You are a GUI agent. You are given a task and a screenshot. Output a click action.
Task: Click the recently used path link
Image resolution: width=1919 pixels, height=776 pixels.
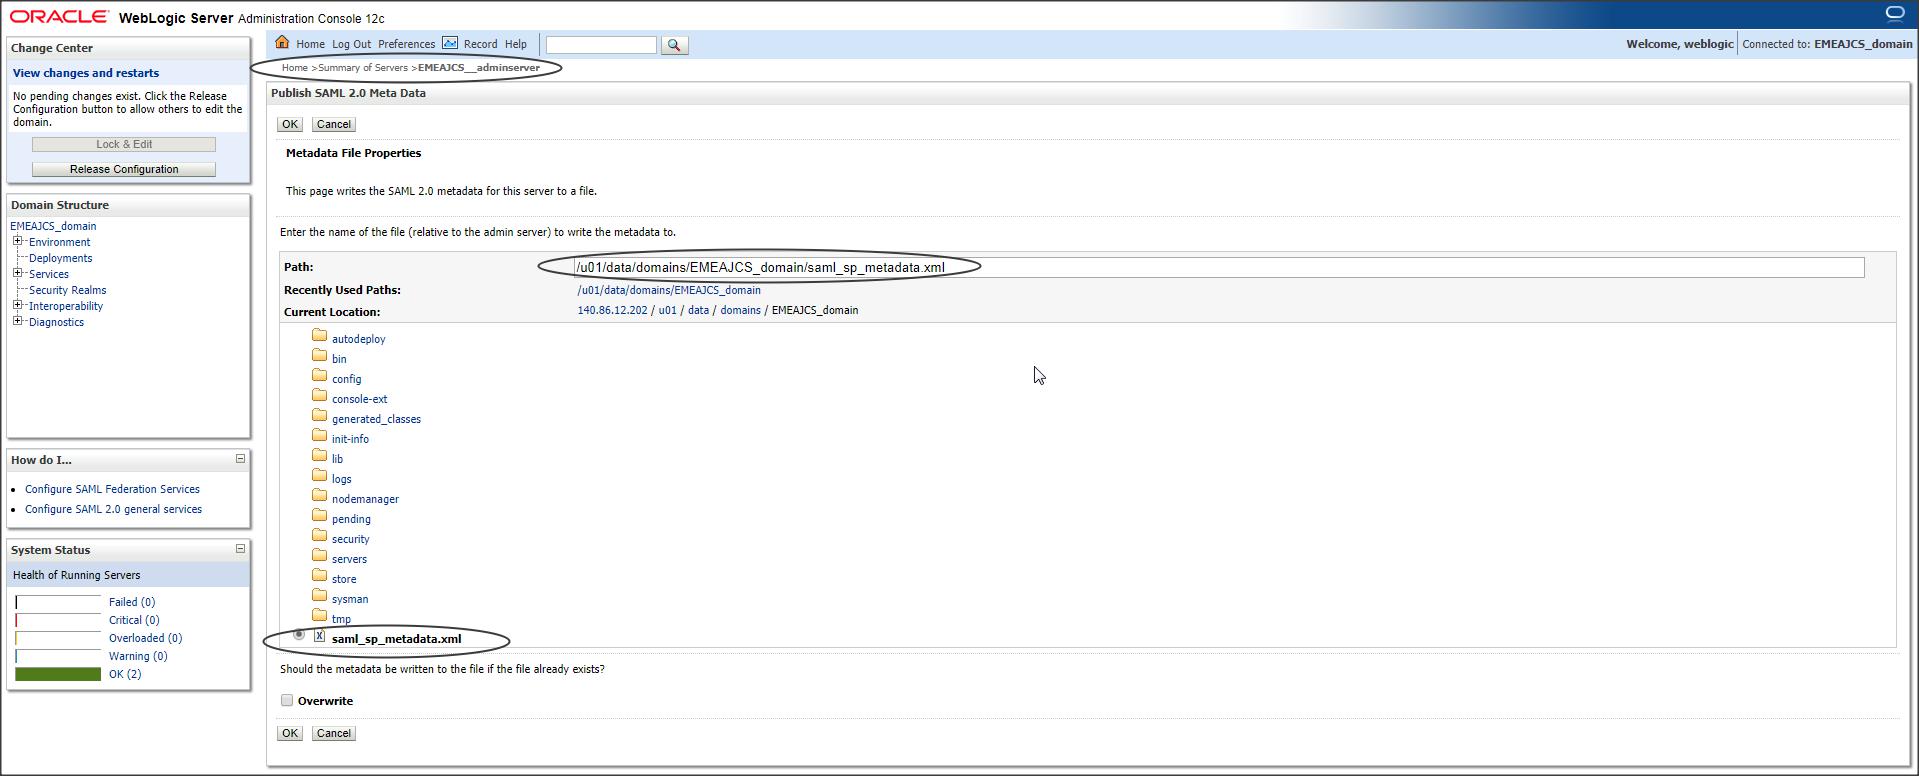(x=669, y=290)
